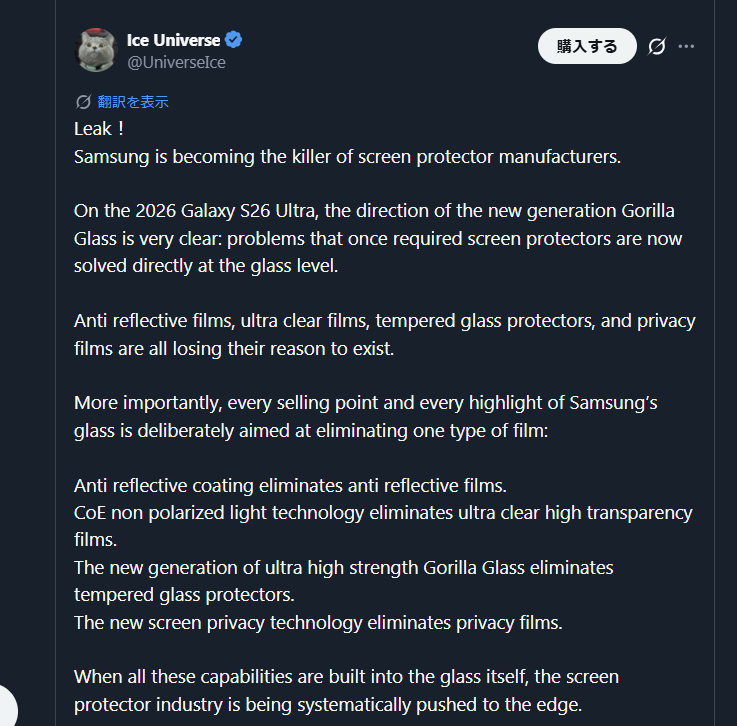Click the Ice Universe cat profile avatar
Screen dimensions: 737x726
pyautogui.click(x=97, y=49)
